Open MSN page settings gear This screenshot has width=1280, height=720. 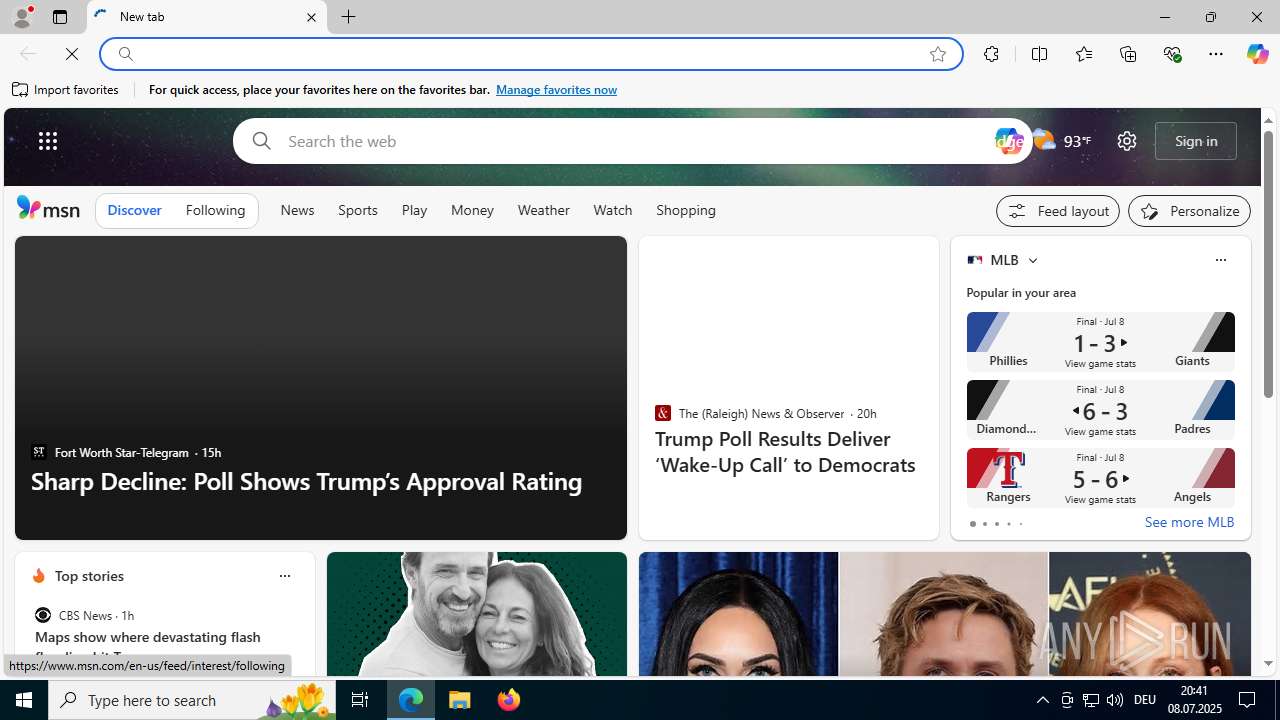(x=1127, y=141)
